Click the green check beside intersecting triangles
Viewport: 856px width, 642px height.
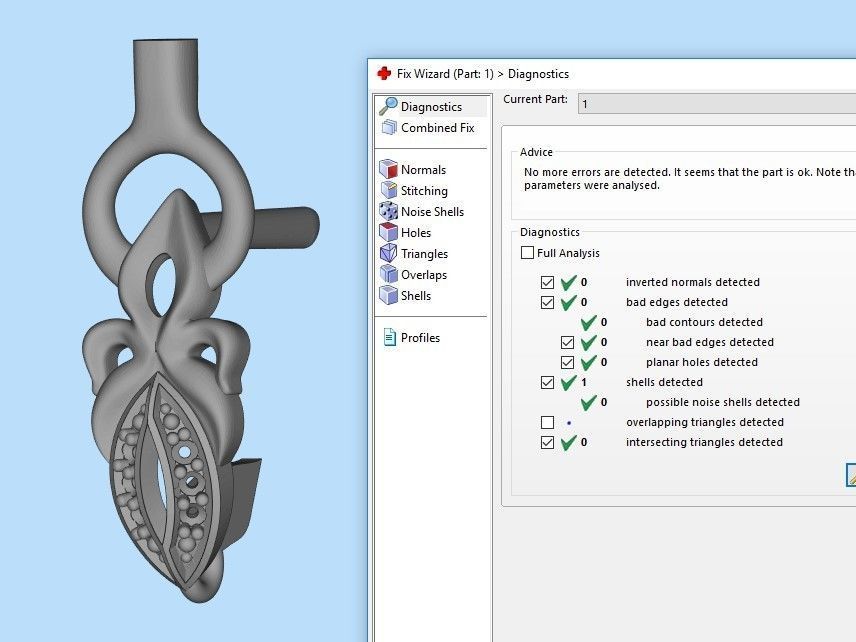(568, 442)
